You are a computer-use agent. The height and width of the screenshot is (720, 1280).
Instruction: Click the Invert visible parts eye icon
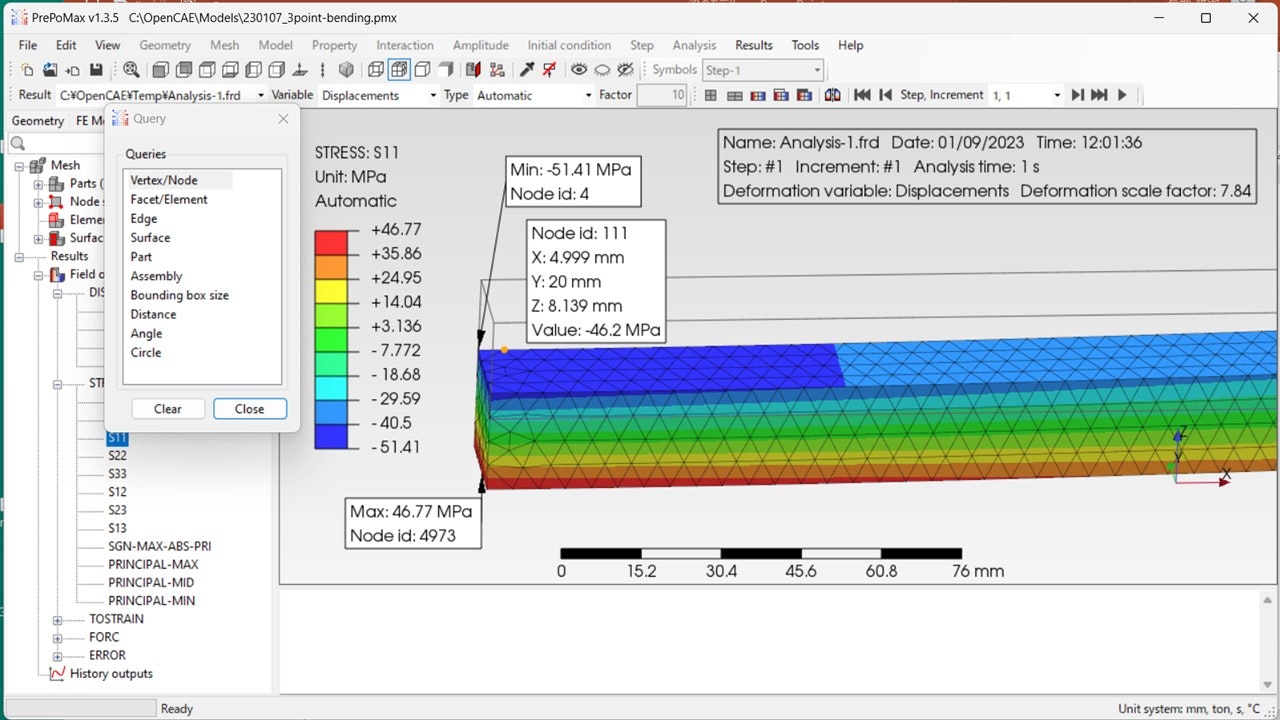(602, 70)
